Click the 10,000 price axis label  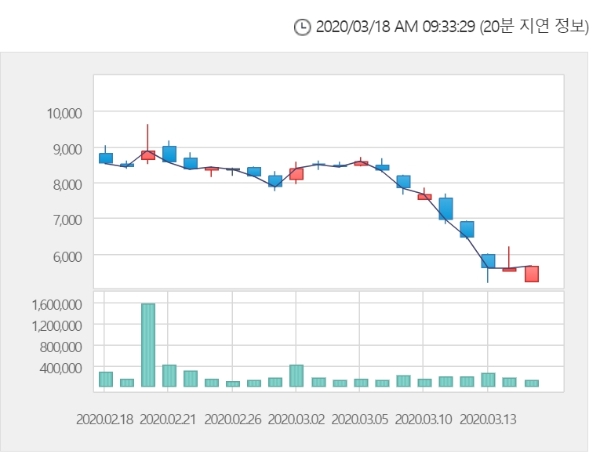tap(64, 113)
